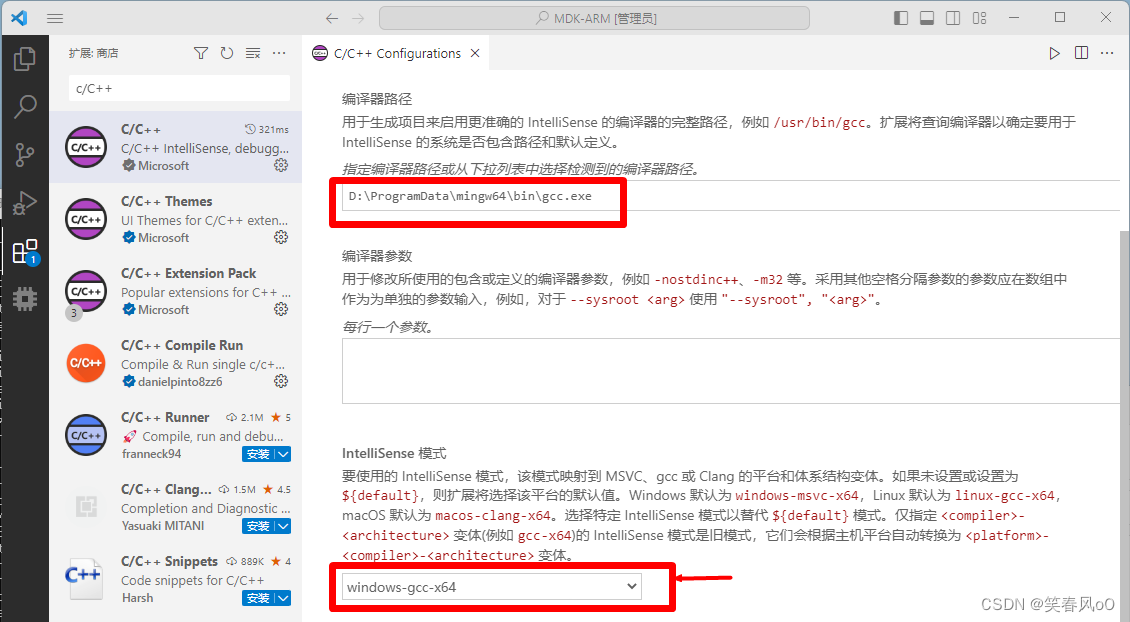Customize layout icon in title bar
1130x622 pixels.
coord(979,18)
